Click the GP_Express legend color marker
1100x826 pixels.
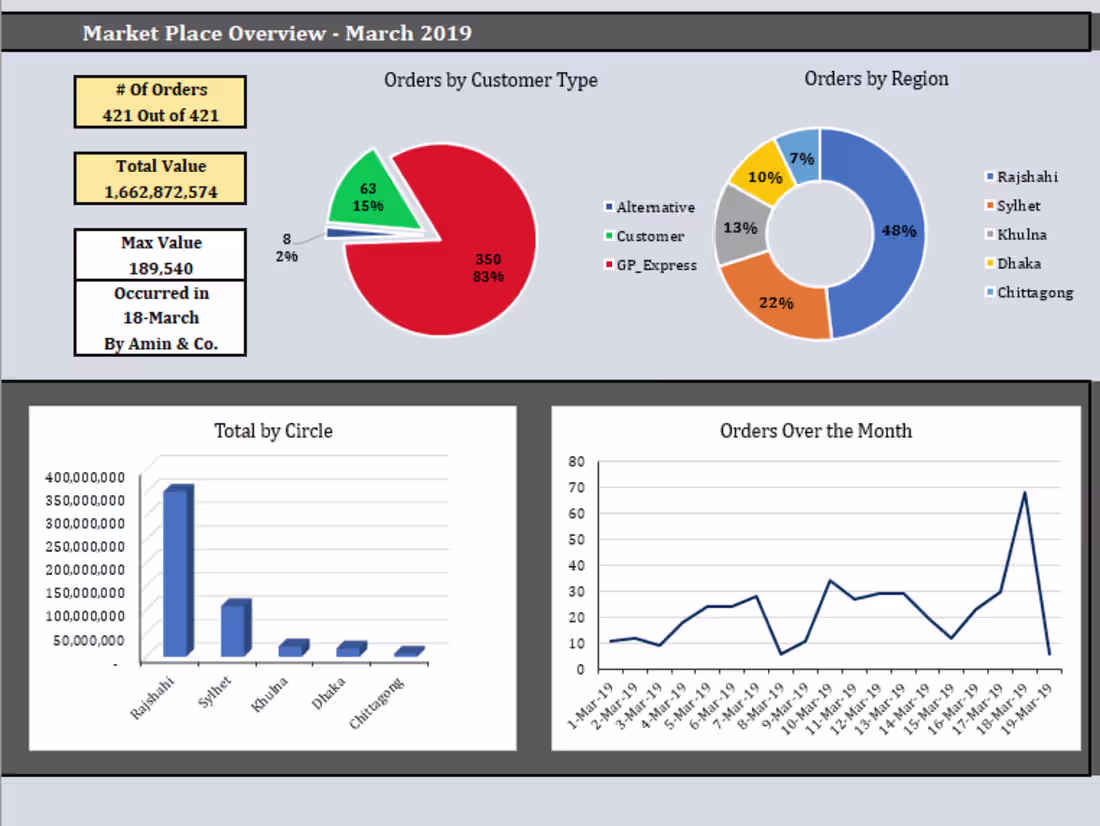coord(609,265)
